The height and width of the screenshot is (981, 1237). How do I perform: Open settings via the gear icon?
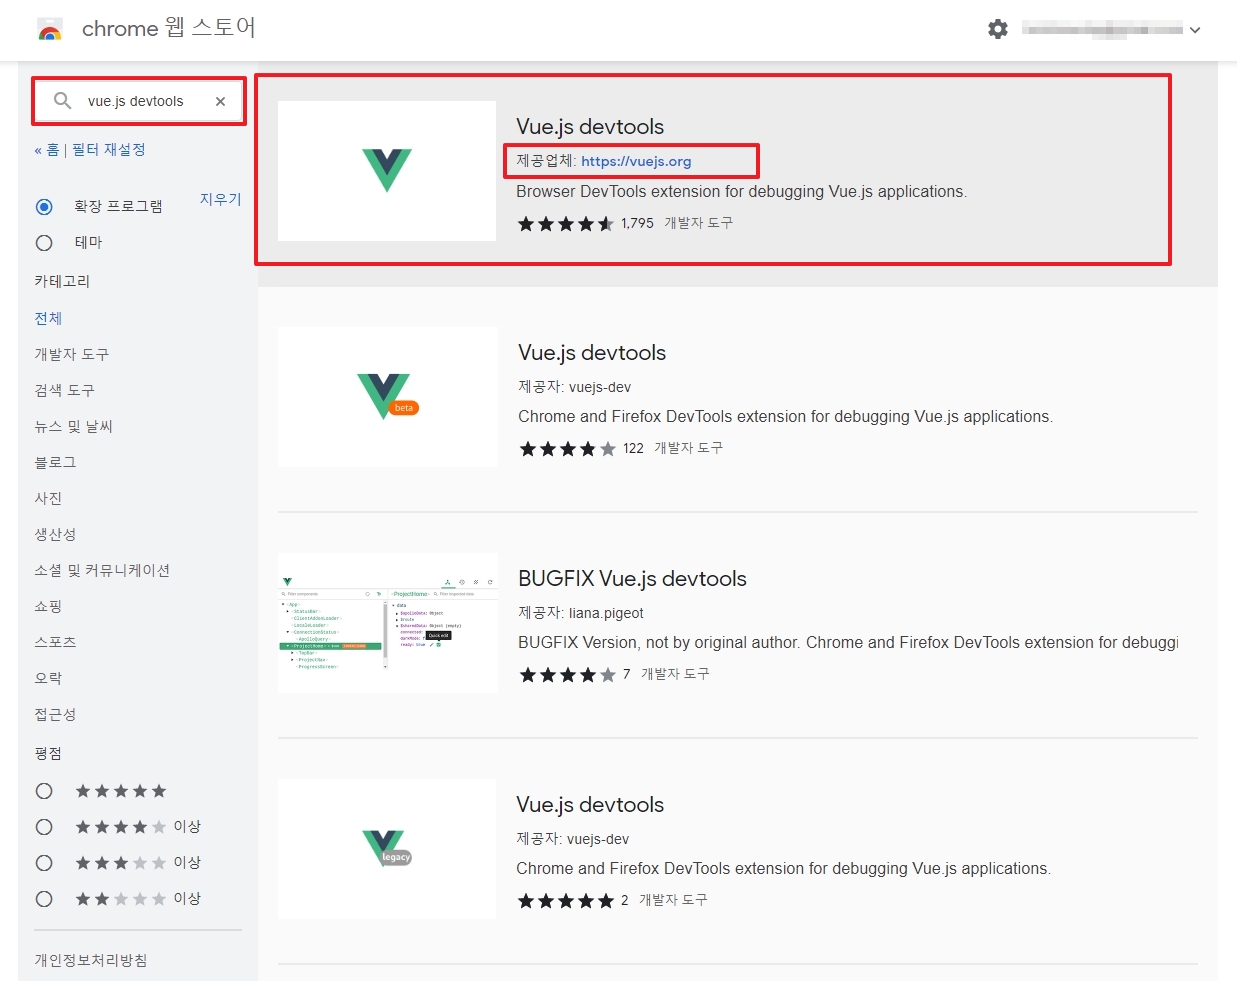pos(998,29)
